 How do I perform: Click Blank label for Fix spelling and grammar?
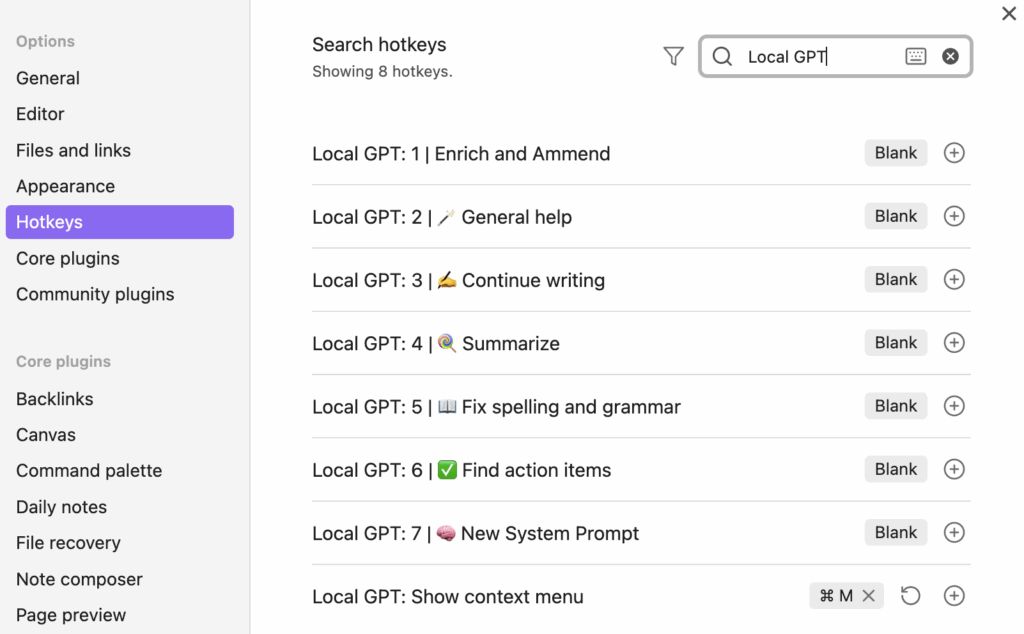[896, 406]
